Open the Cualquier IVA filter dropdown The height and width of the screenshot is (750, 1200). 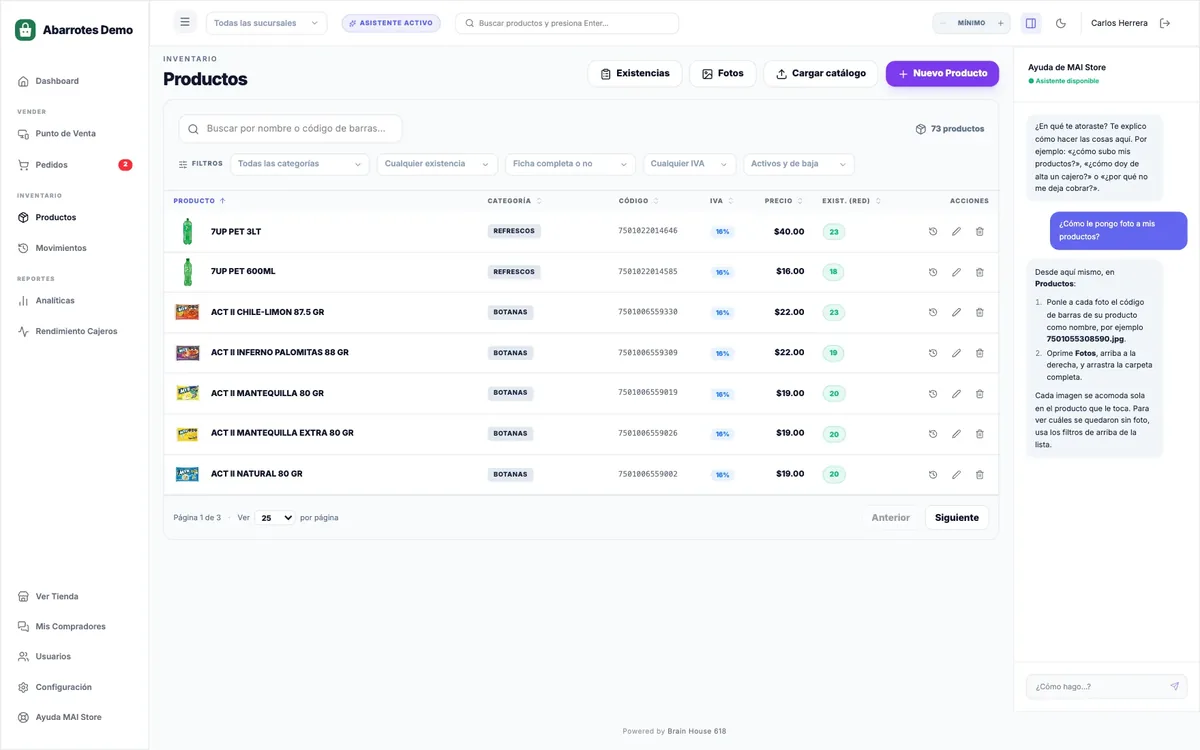click(x=689, y=164)
